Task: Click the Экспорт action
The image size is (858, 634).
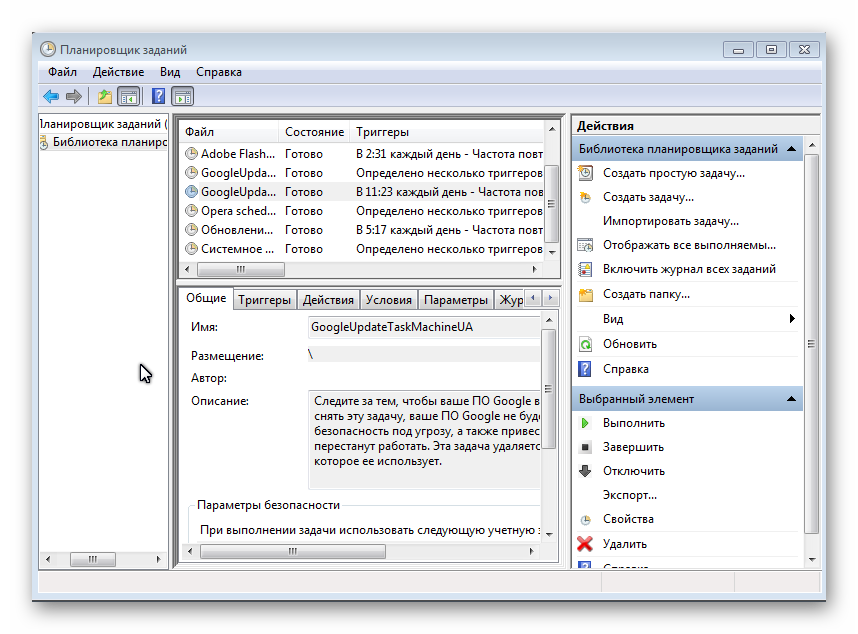Action: (x=629, y=495)
